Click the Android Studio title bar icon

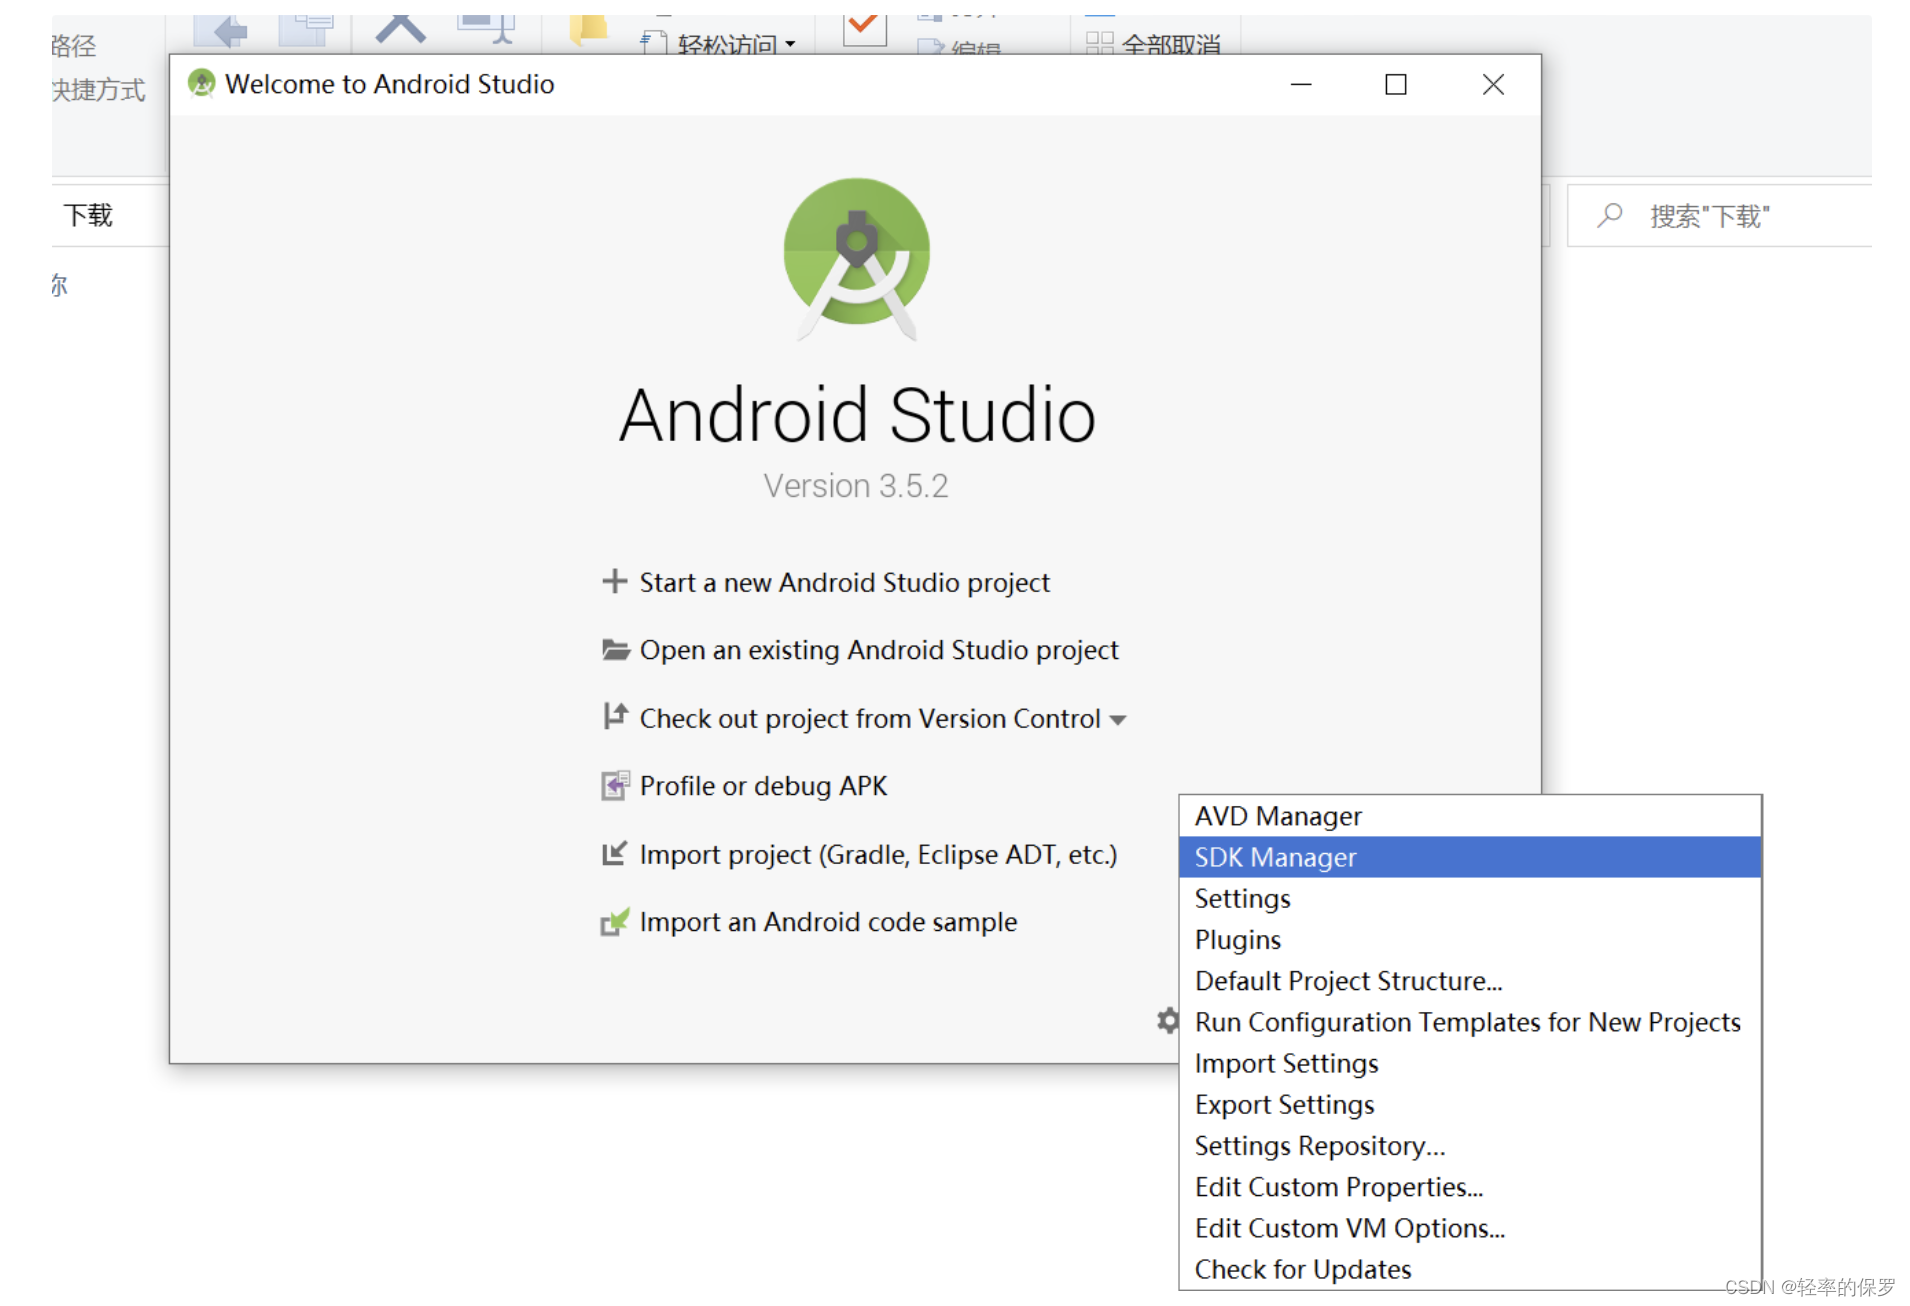(x=202, y=83)
